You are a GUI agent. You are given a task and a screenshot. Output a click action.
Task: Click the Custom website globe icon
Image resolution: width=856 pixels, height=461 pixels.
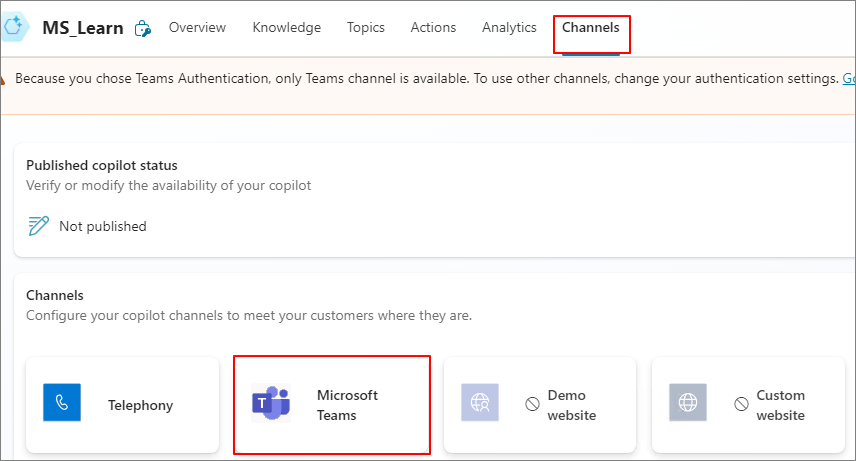(688, 403)
